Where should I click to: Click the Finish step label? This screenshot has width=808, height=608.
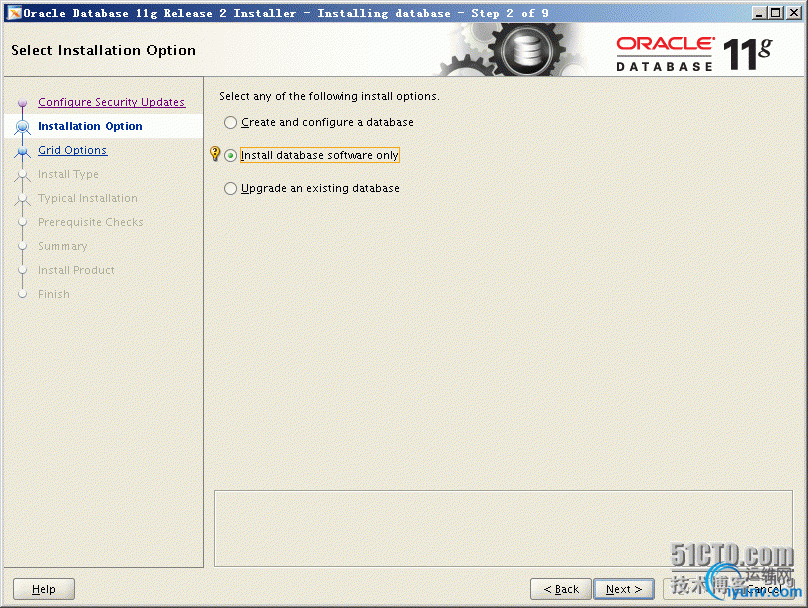coord(54,294)
